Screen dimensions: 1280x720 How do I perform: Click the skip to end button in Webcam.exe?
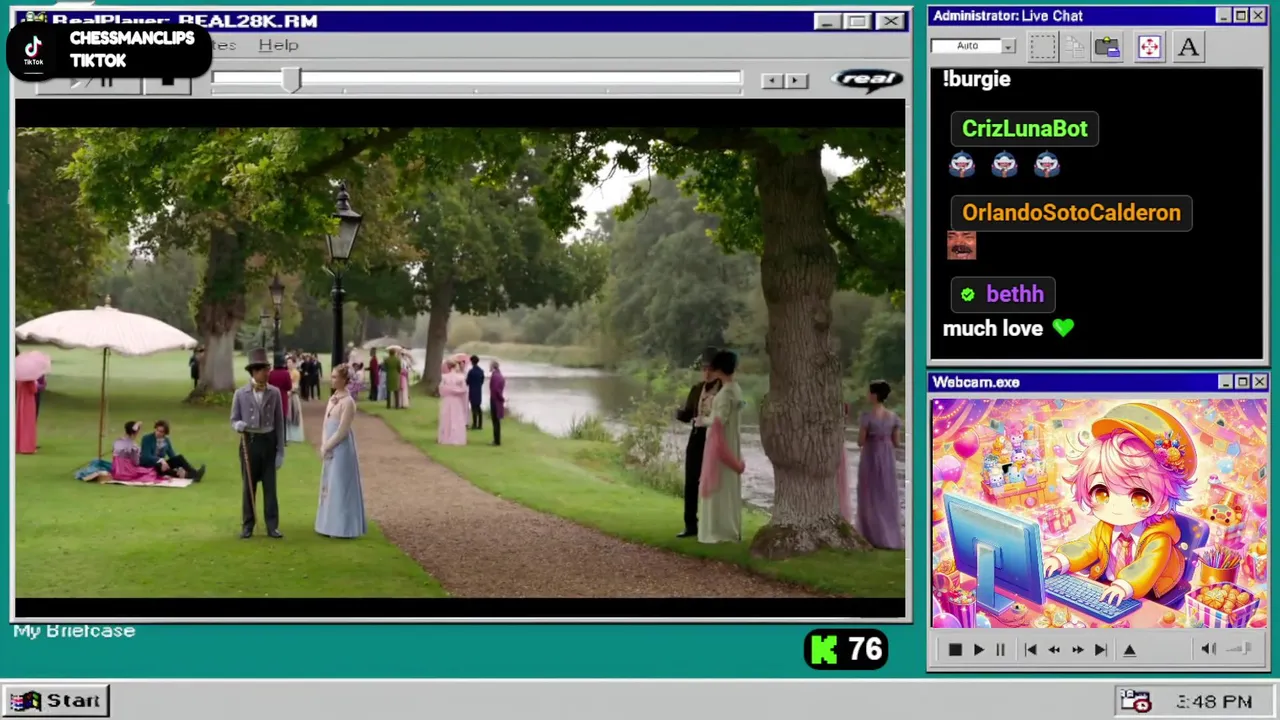coord(1100,650)
